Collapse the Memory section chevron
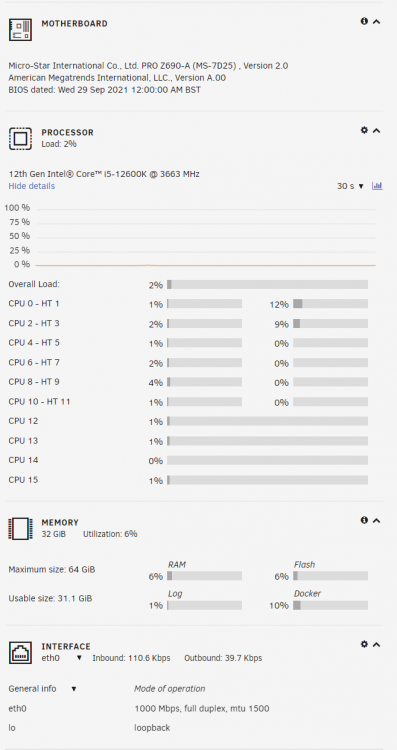397x750 pixels. tap(376, 520)
